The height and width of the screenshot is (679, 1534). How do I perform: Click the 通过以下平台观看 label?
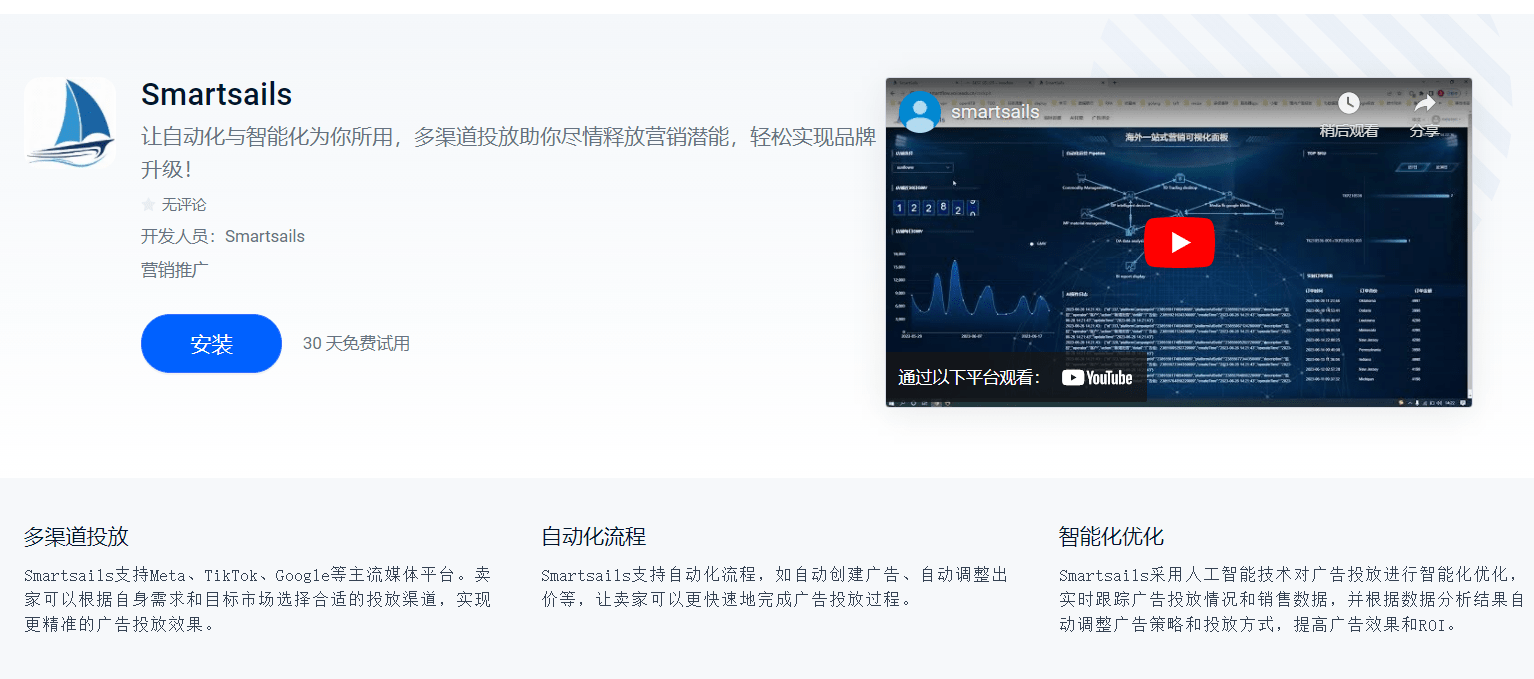click(x=969, y=378)
